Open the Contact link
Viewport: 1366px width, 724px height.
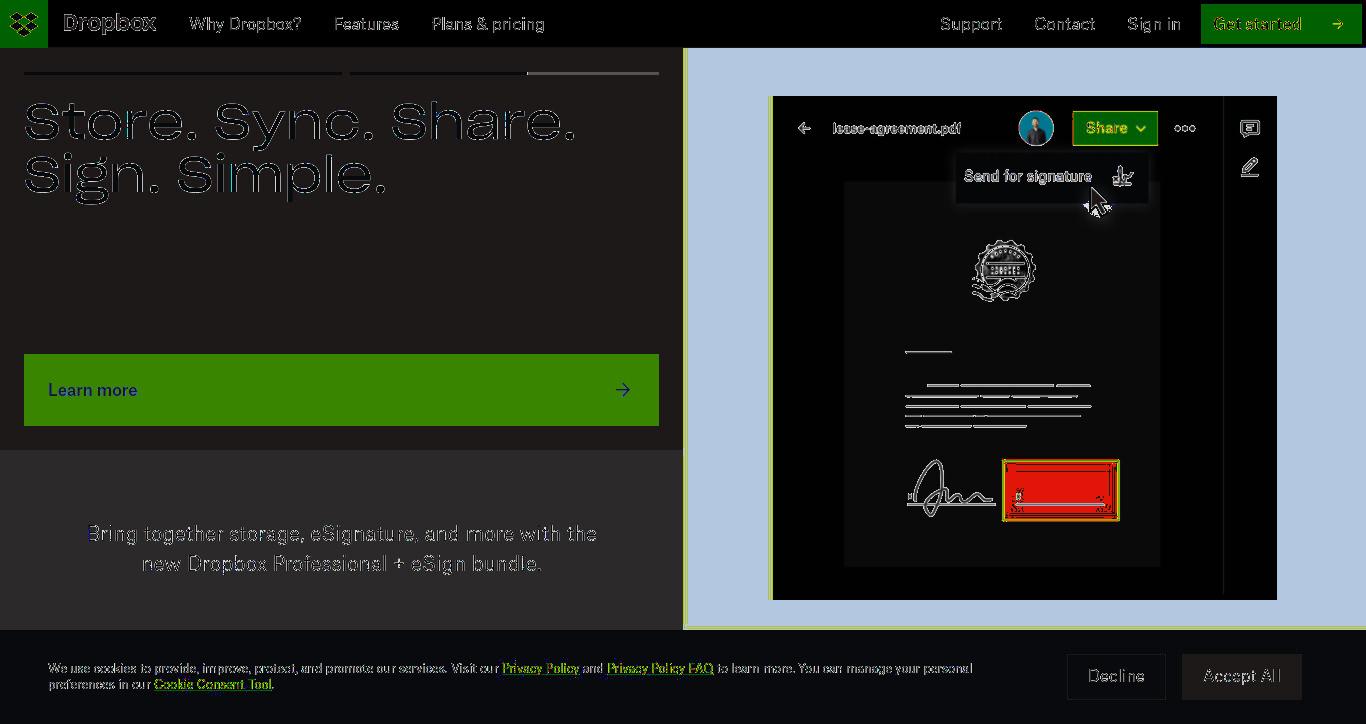click(x=1064, y=24)
